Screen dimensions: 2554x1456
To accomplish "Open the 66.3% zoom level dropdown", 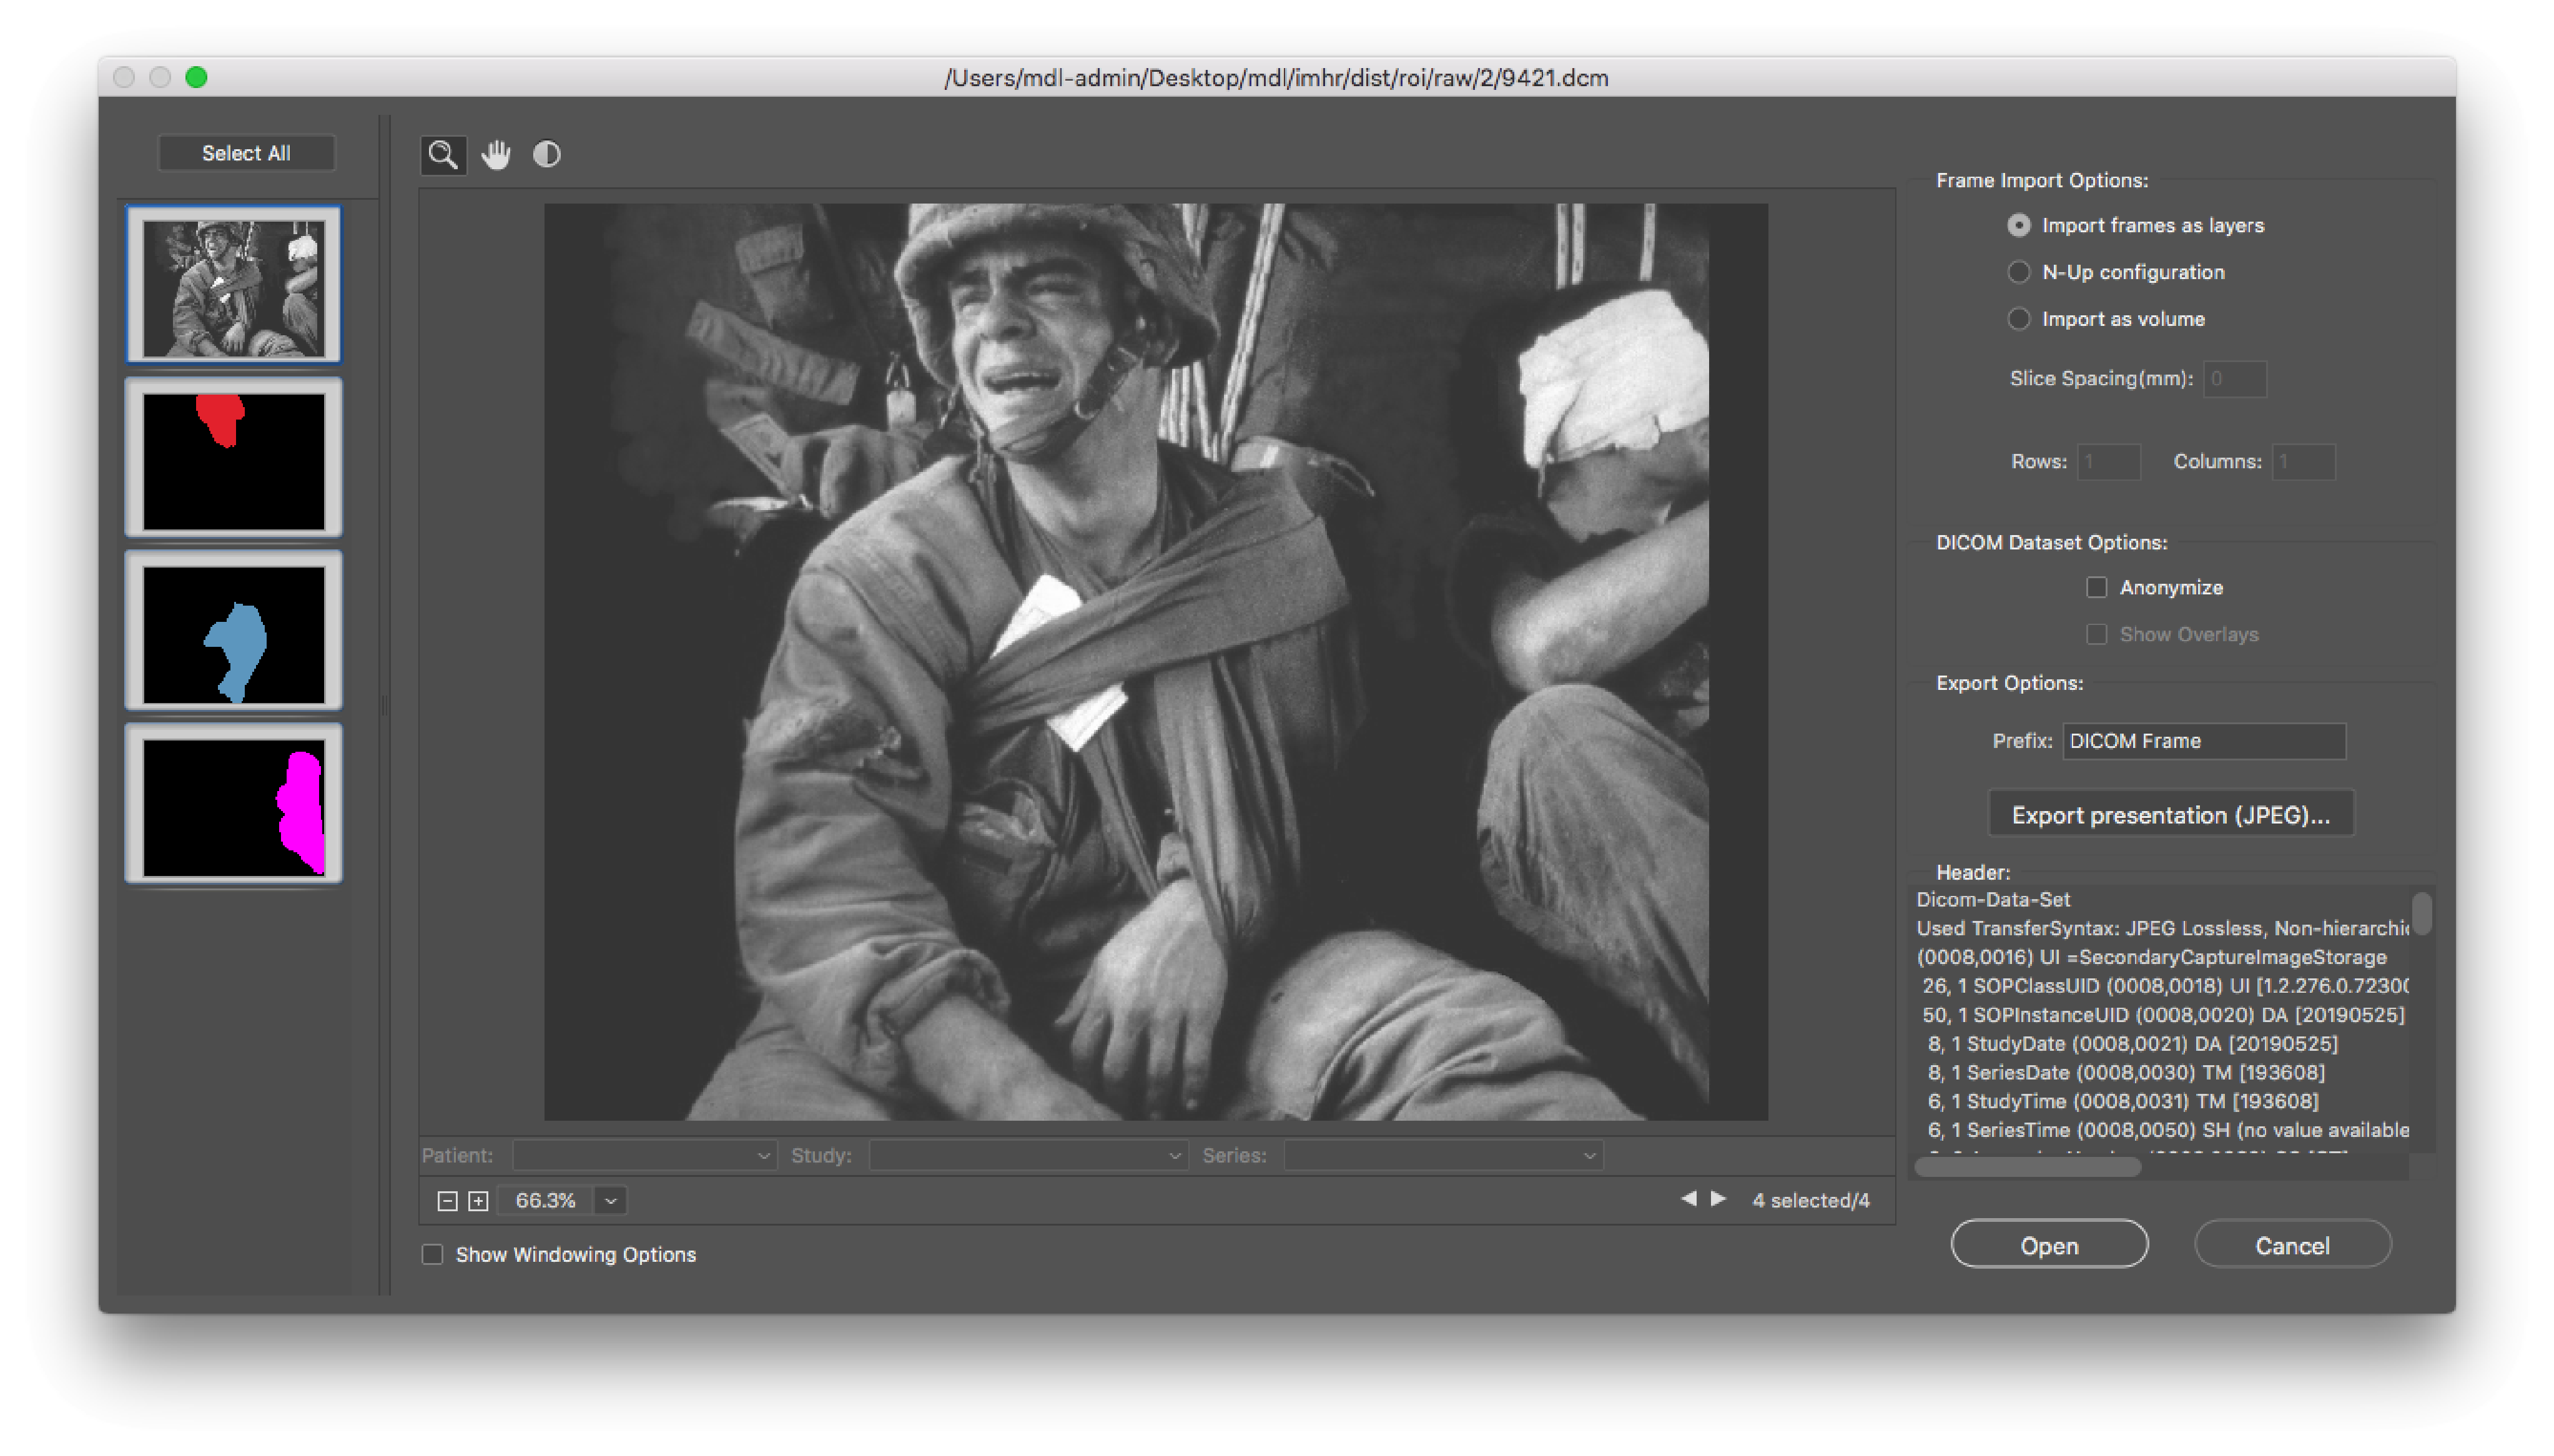I will [x=611, y=1201].
